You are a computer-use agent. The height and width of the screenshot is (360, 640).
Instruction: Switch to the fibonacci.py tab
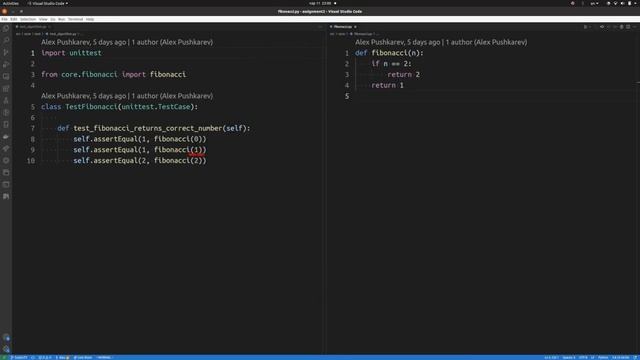[x=343, y=27]
